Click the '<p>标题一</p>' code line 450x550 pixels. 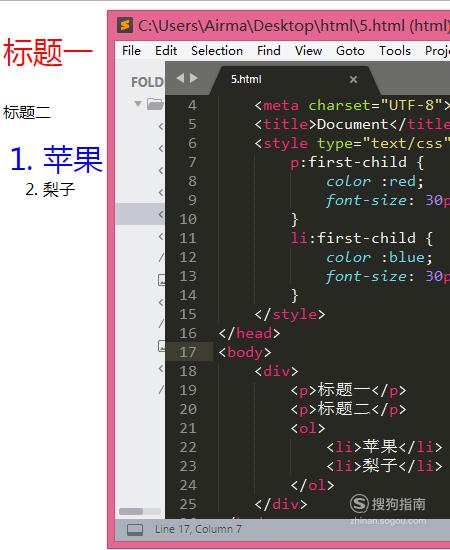pos(348,390)
